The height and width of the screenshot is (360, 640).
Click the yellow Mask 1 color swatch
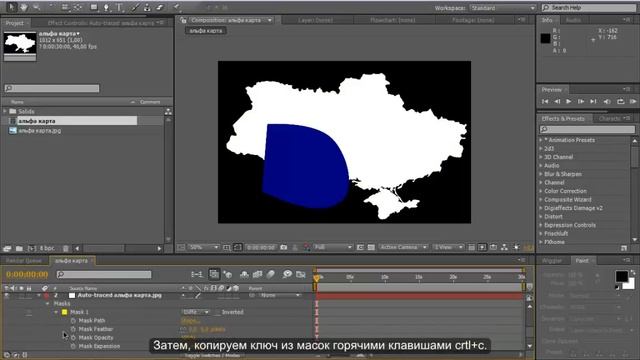click(x=64, y=312)
